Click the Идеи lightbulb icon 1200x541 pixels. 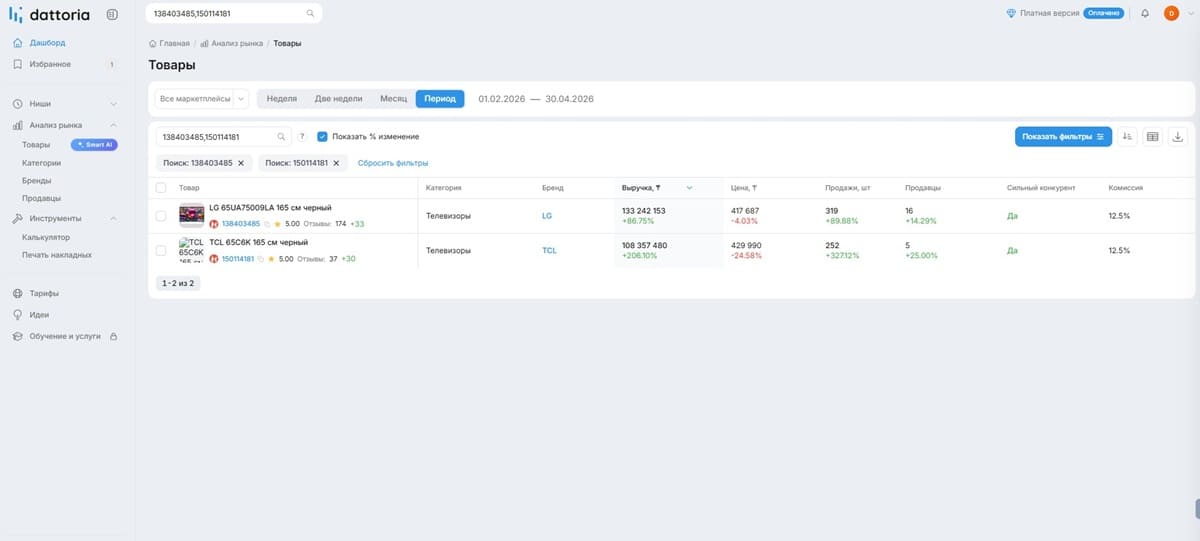pos(17,315)
